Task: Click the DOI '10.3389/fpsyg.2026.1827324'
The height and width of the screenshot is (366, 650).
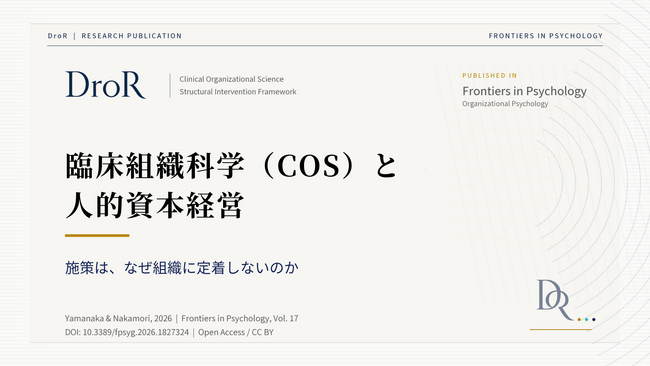Action: 136,332
